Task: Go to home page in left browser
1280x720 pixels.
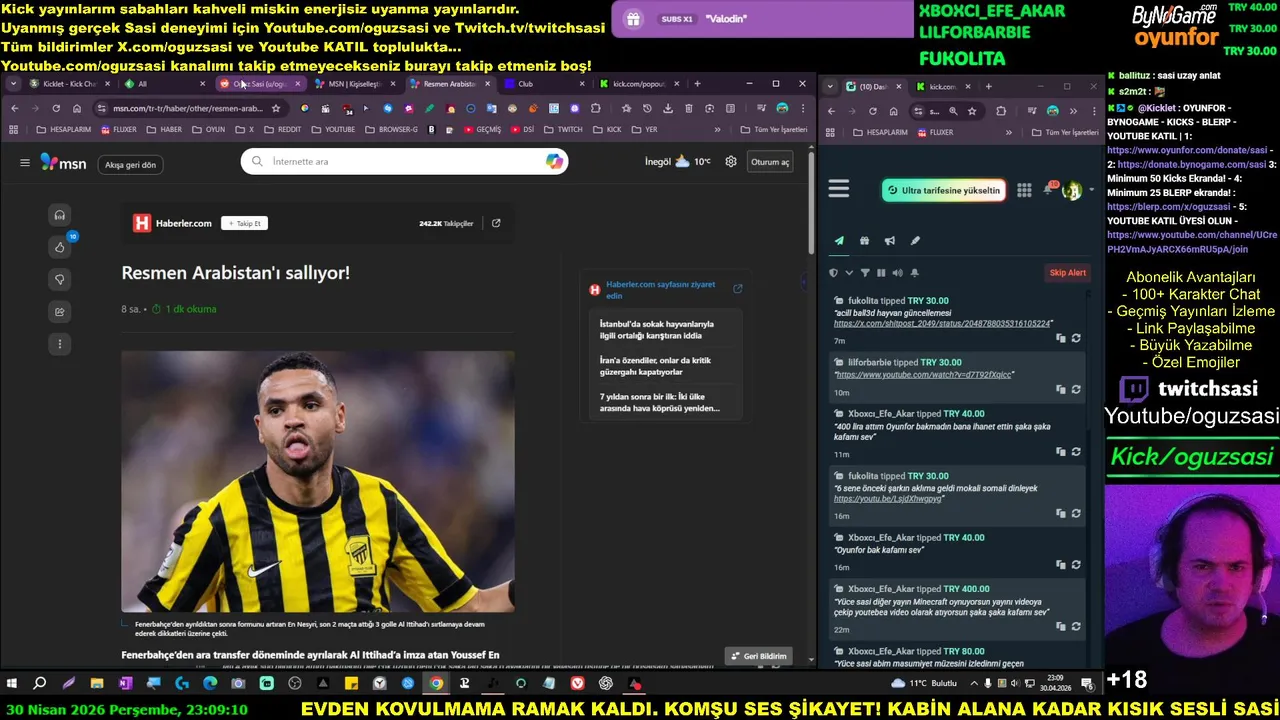Action: pos(77,108)
